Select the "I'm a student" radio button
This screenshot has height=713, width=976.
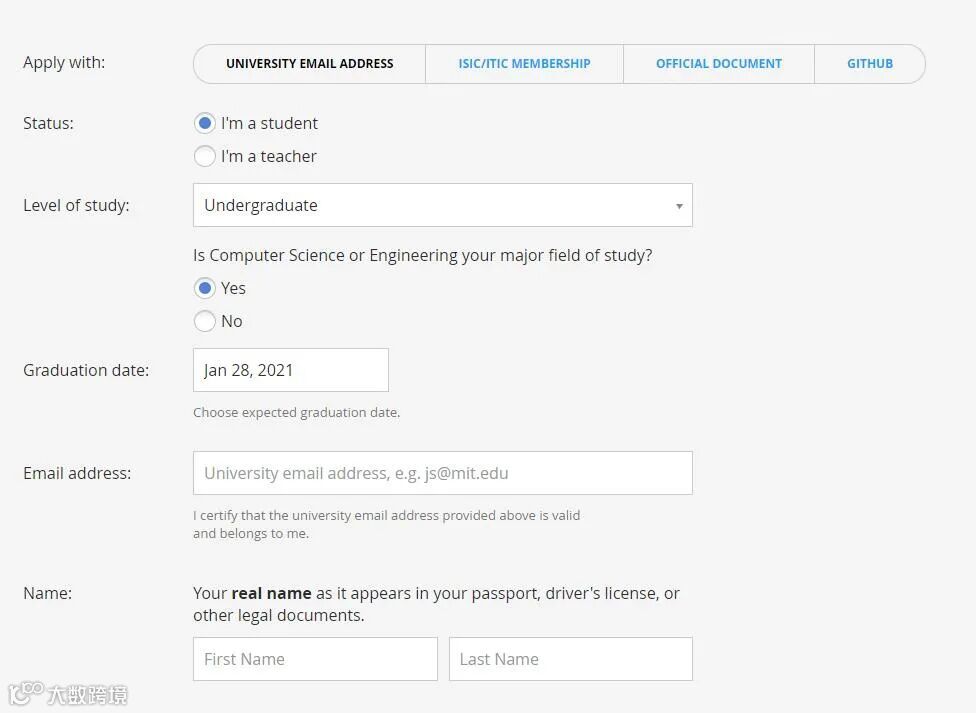coord(205,123)
